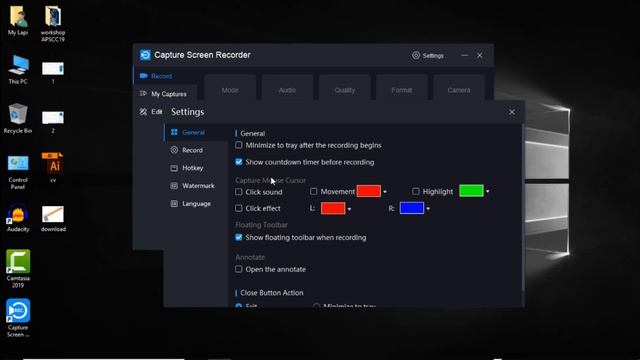The image size is (640, 360).
Task: Select the desktop file icon named 2
Action: (53, 118)
